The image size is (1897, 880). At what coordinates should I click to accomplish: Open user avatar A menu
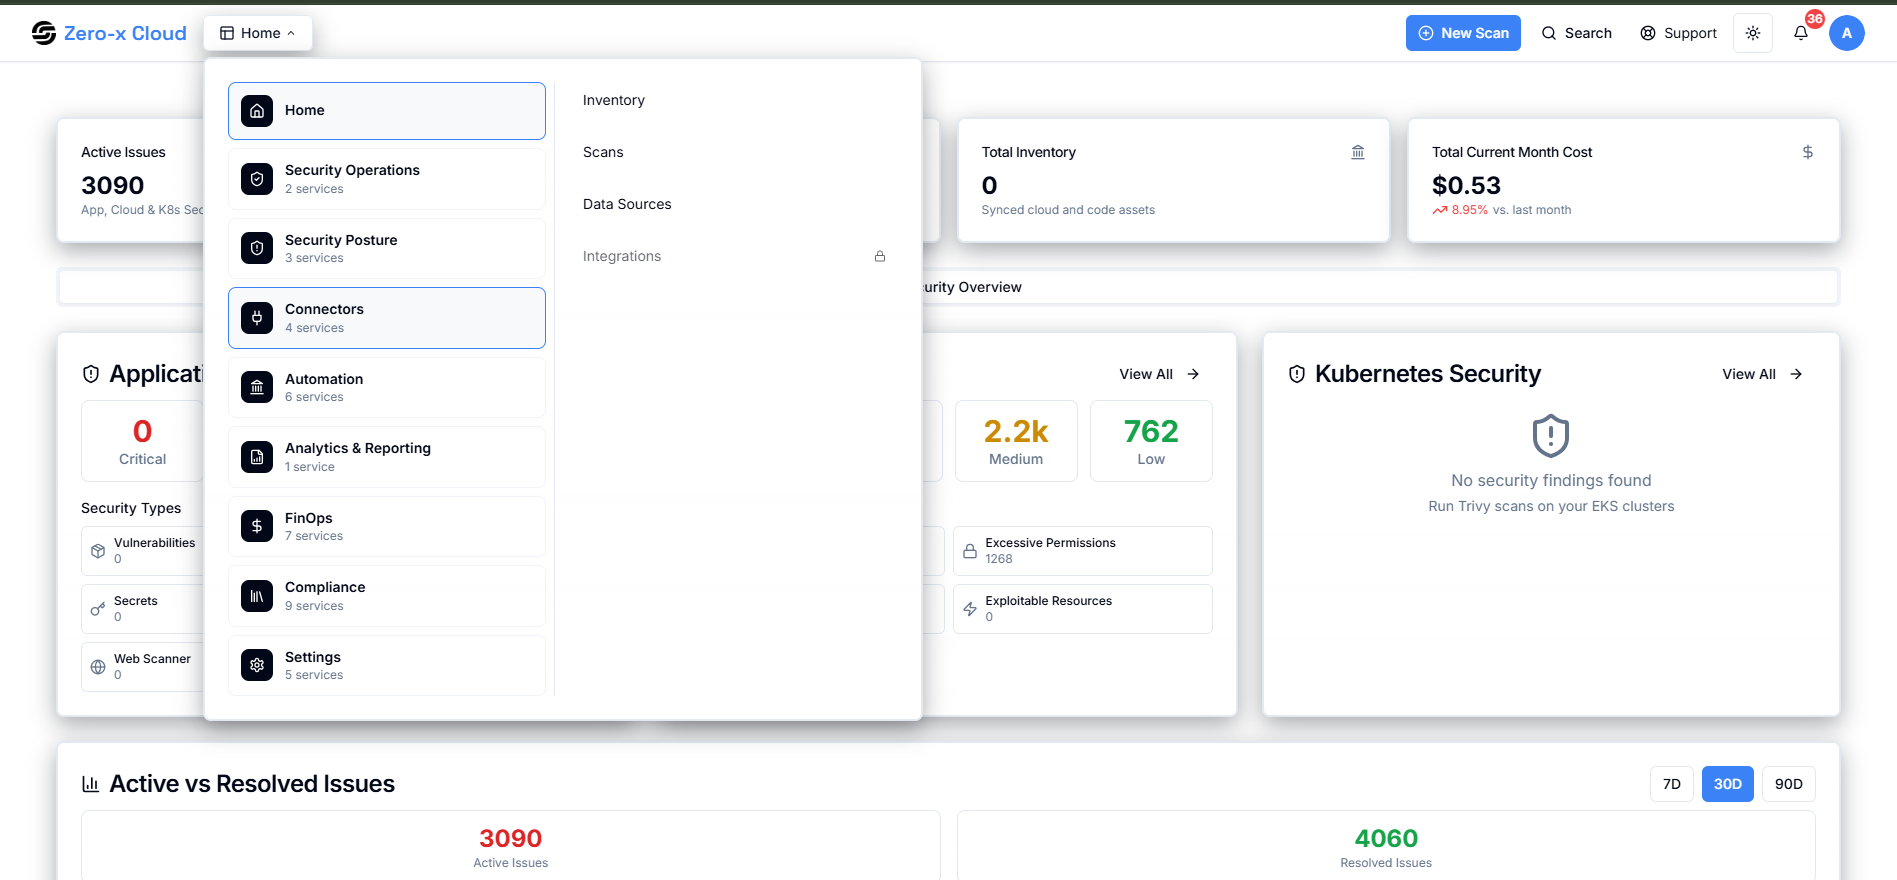click(1847, 33)
